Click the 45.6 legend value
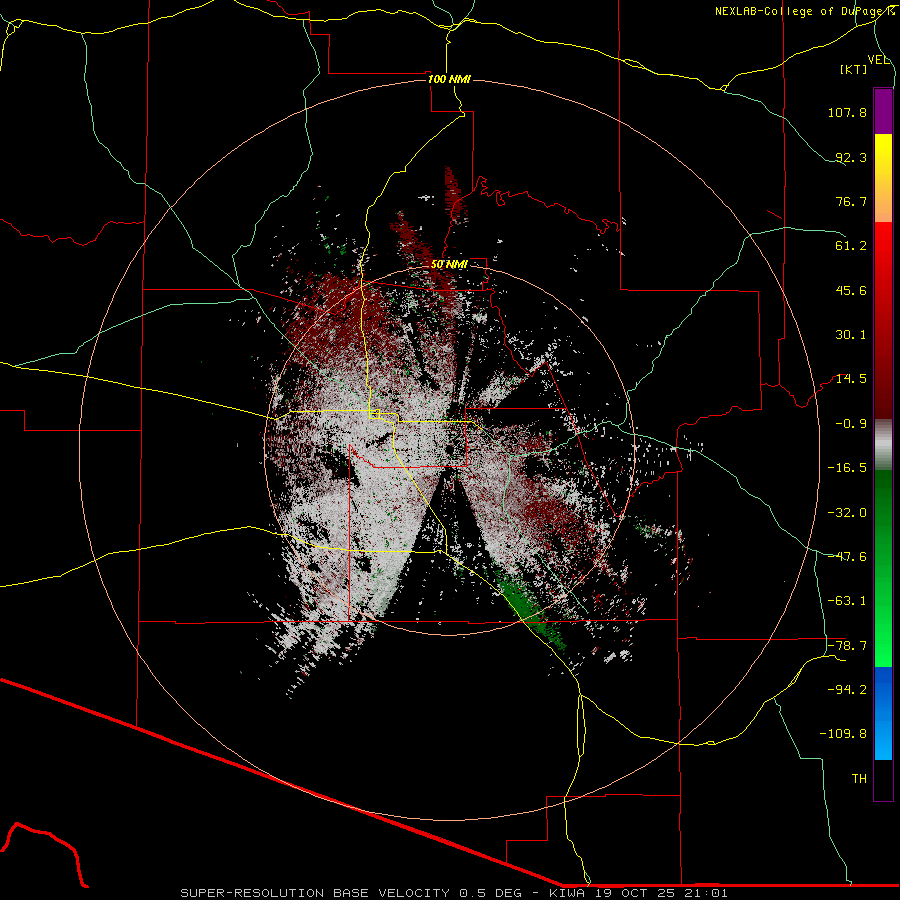 pos(851,290)
